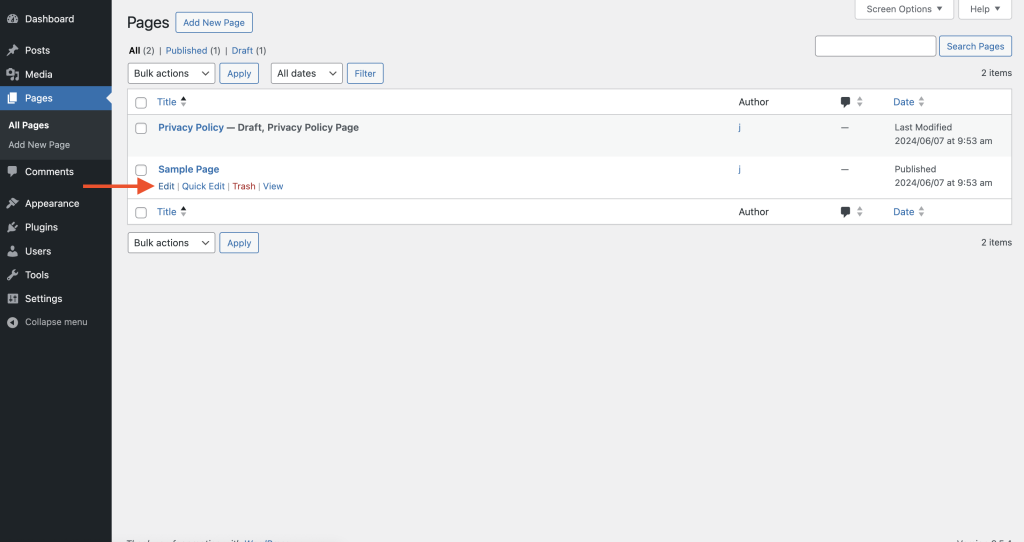Screen dimensions: 1024x542
Task: Click the Comments speech bubble icon in sidebar
Action: point(12,171)
